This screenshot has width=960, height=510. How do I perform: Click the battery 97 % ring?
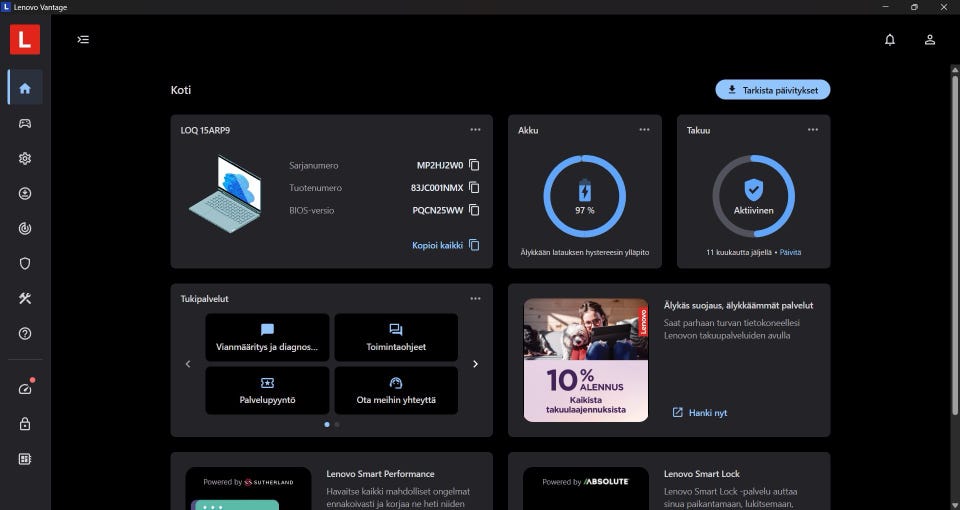tap(585, 196)
